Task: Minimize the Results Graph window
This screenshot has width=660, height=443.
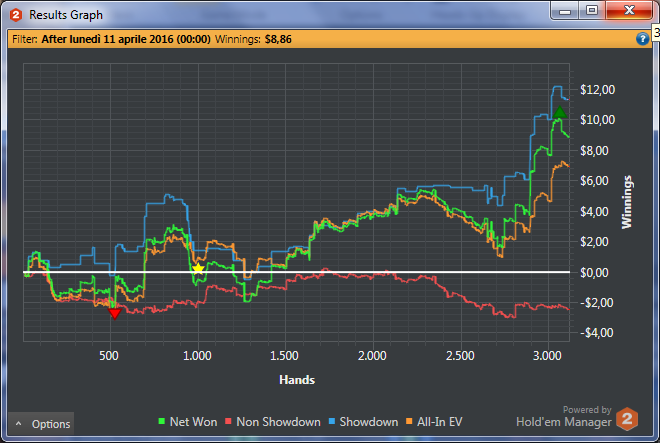Action: 565,11
